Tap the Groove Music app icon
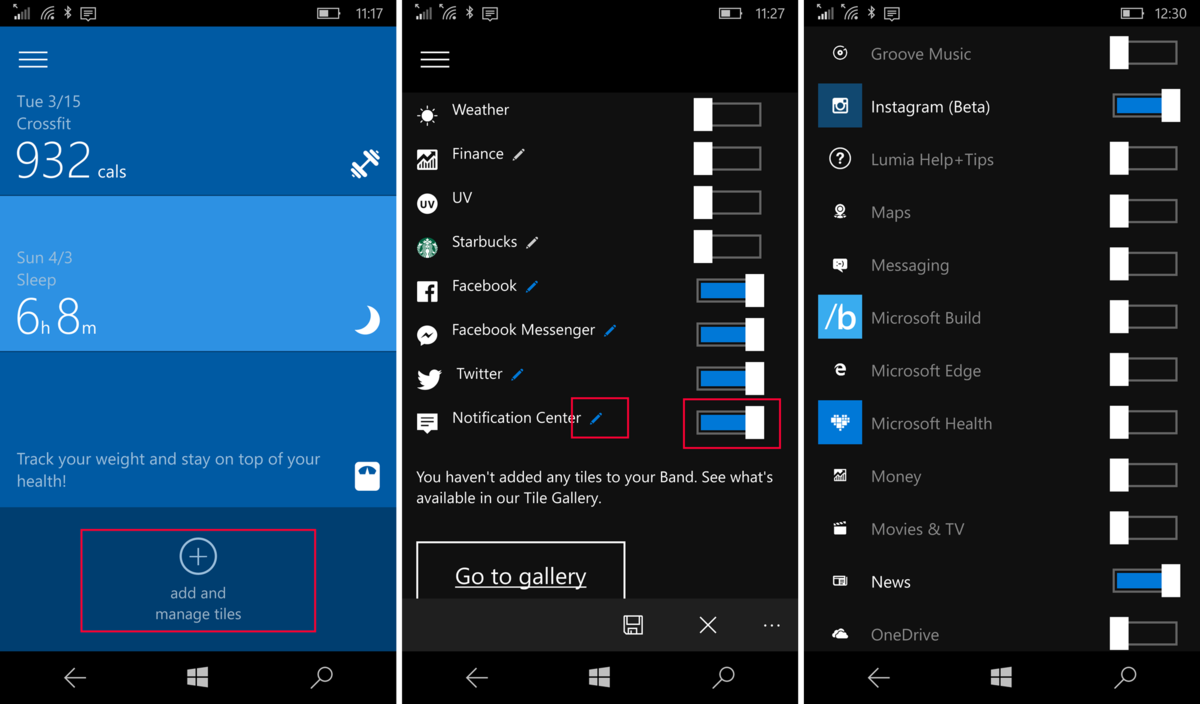The width and height of the screenshot is (1200, 704). click(840, 53)
